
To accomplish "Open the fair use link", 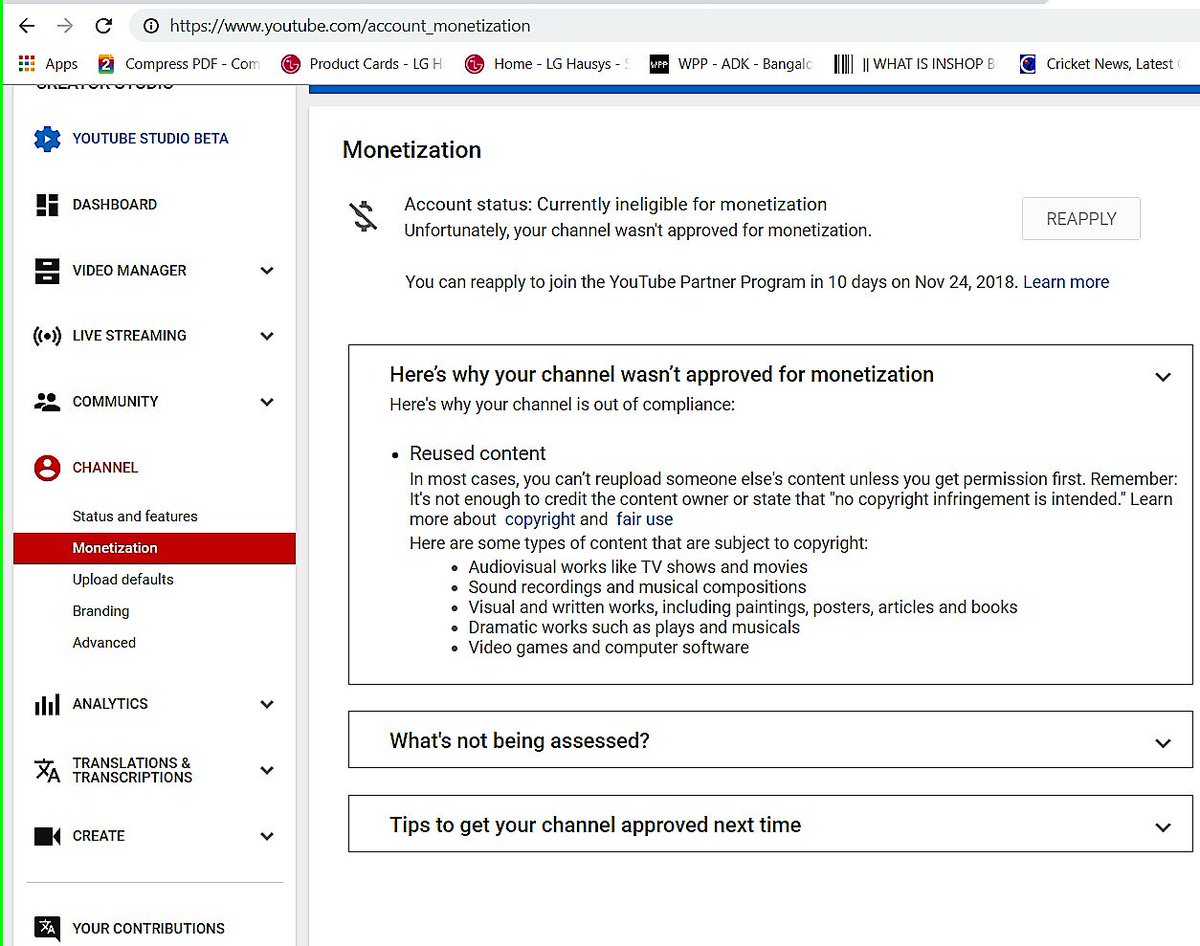I will pyautogui.click(x=645, y=519).
